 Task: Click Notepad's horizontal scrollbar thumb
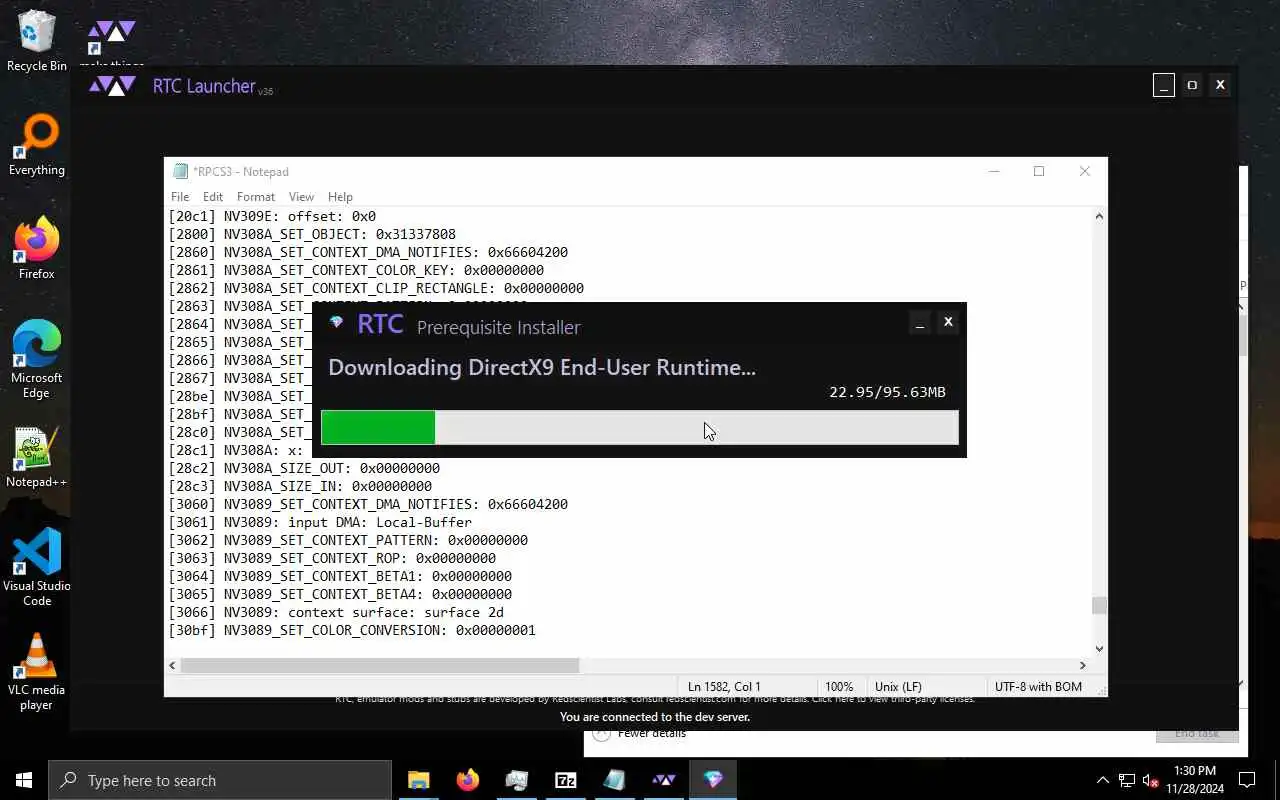[380, 665]
